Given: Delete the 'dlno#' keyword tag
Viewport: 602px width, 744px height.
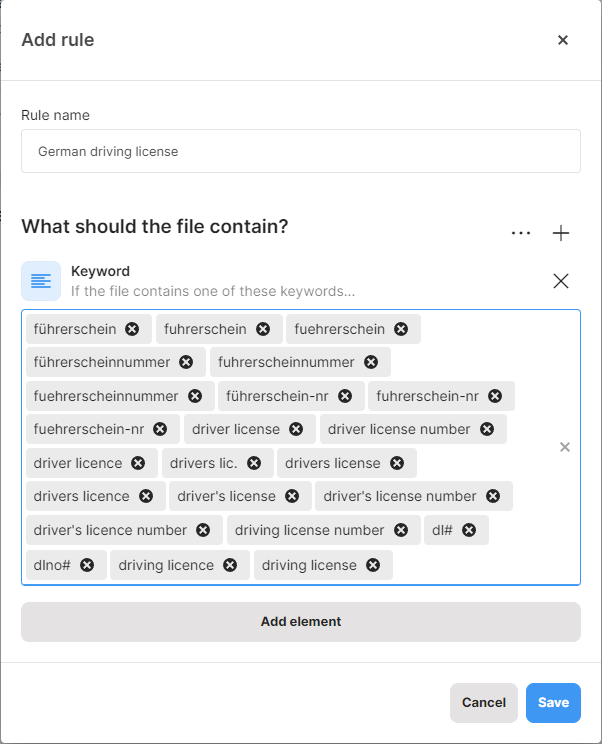Looking at the screenshot, I should (87, 565).
